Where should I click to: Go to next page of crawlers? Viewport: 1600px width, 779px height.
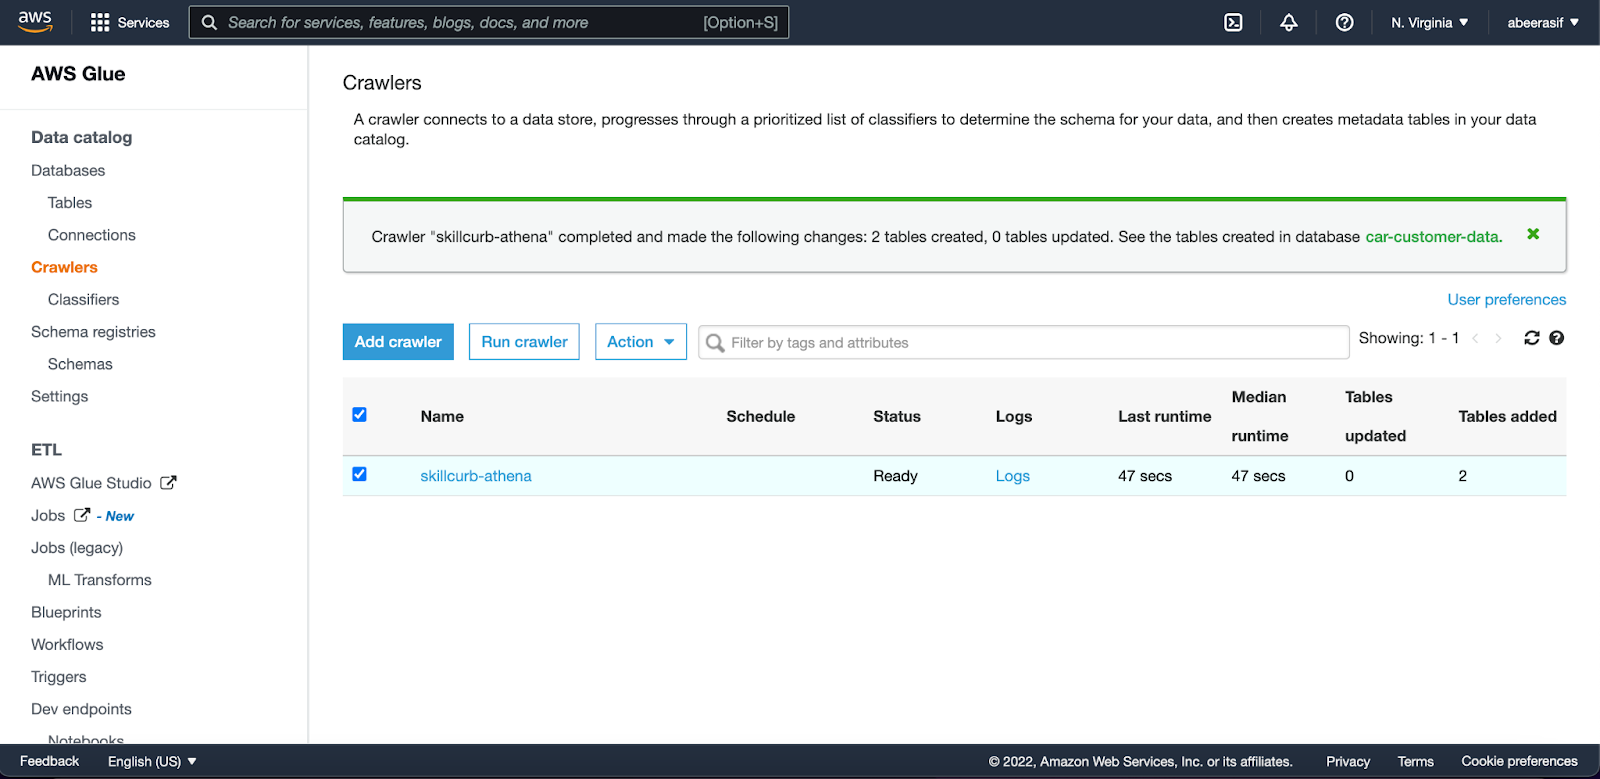(1498, 339)
